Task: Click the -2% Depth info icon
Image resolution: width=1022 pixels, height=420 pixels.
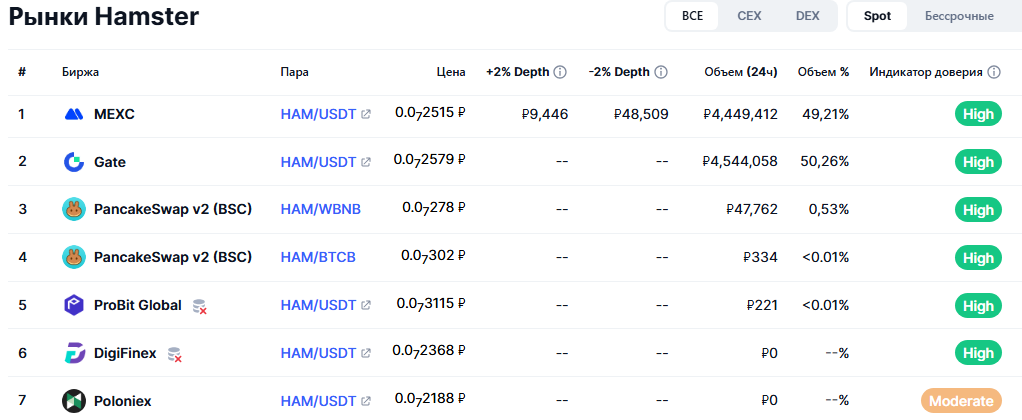Action: pyautogui.click(x=661, y=72)
